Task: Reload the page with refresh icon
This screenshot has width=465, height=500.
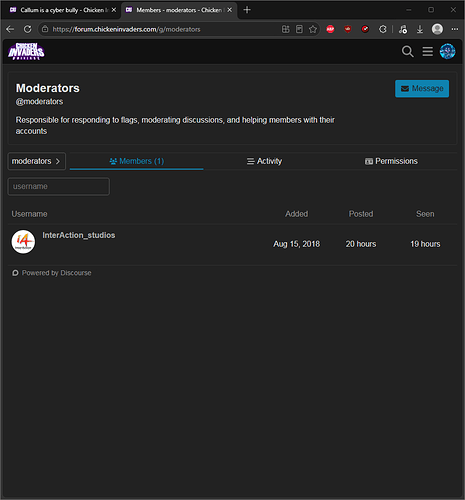Action: tap(28, 29)
